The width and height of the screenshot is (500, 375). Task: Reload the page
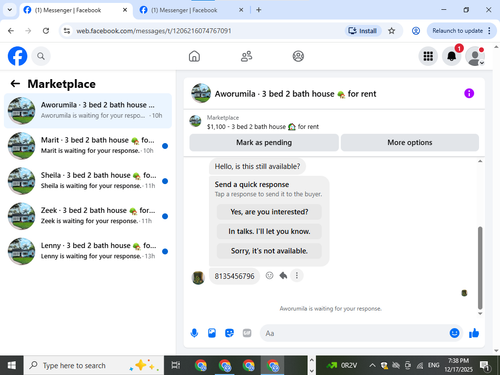[x=46, y=31]
